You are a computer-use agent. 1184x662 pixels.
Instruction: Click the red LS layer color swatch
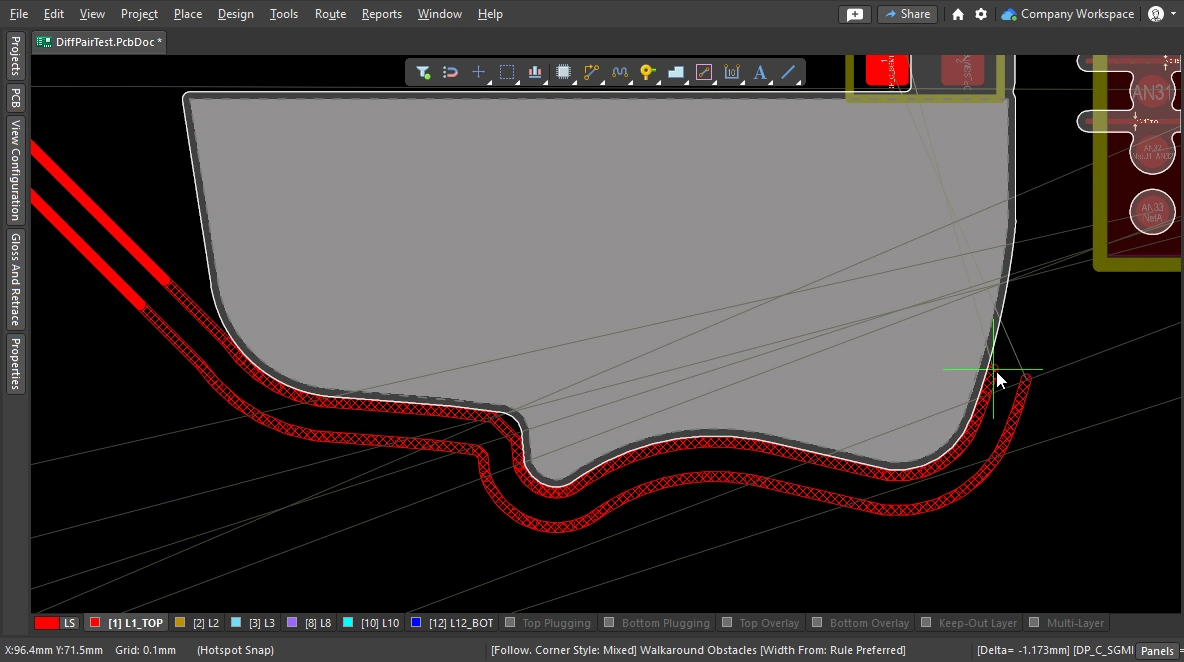coord(46,623)
